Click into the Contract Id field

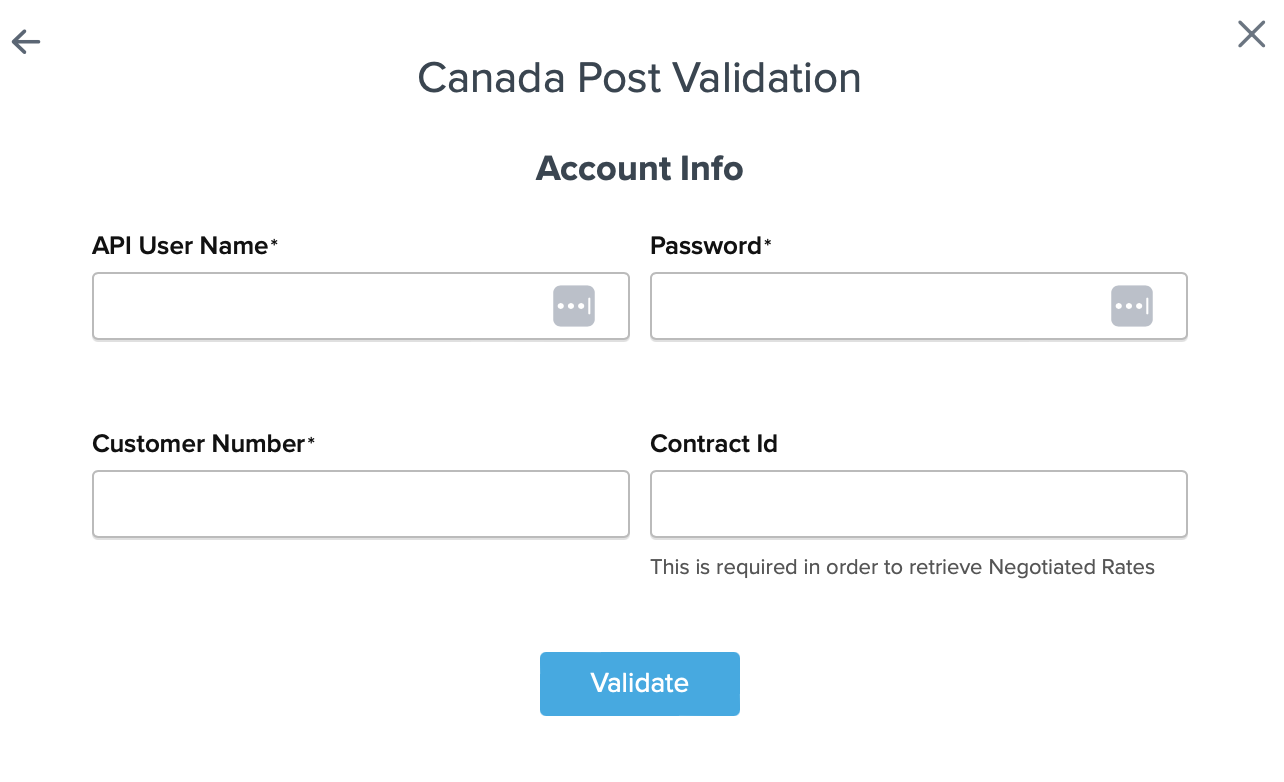(918, 504)
